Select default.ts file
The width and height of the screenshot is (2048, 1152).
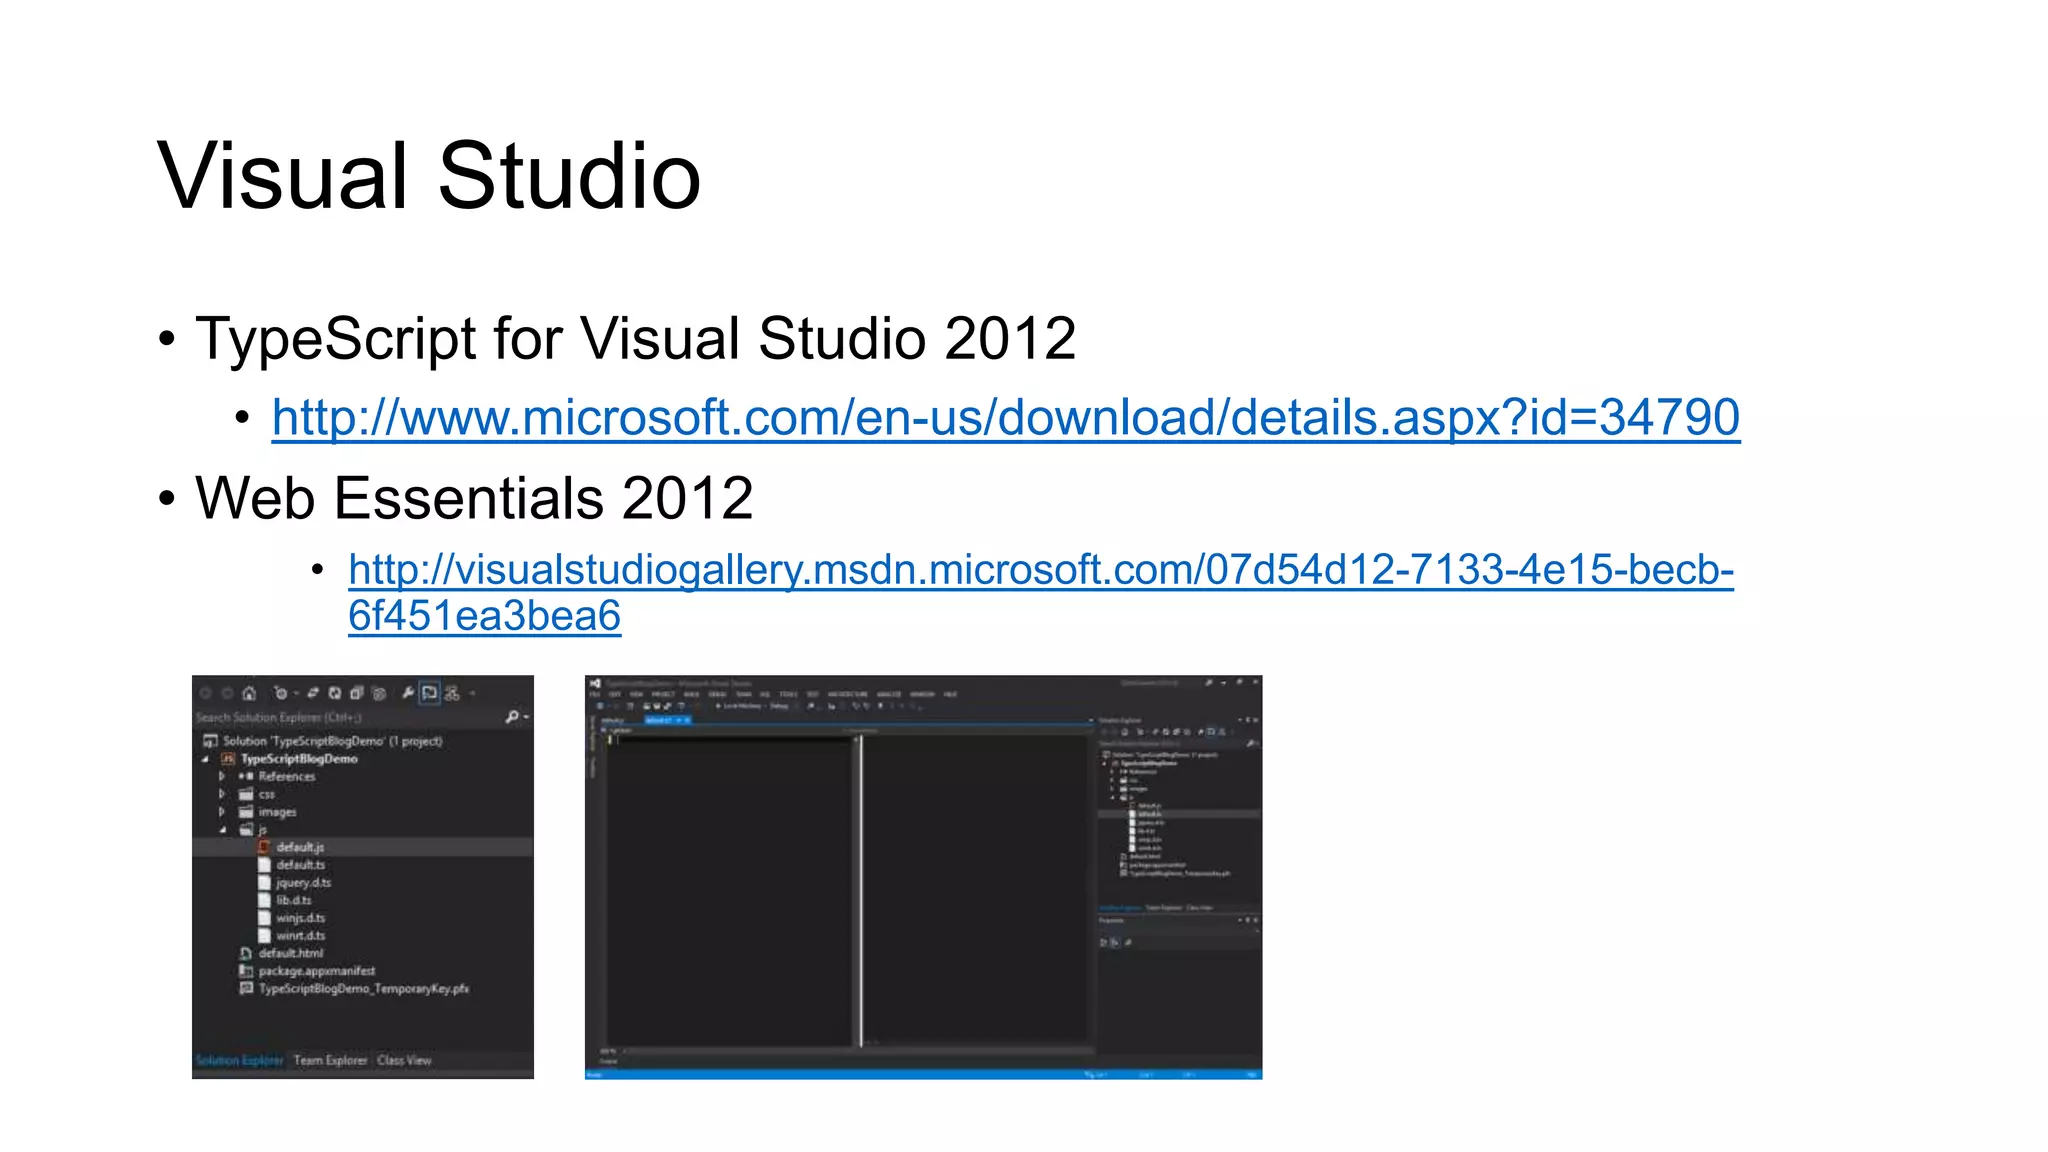(x=300, y=865)
